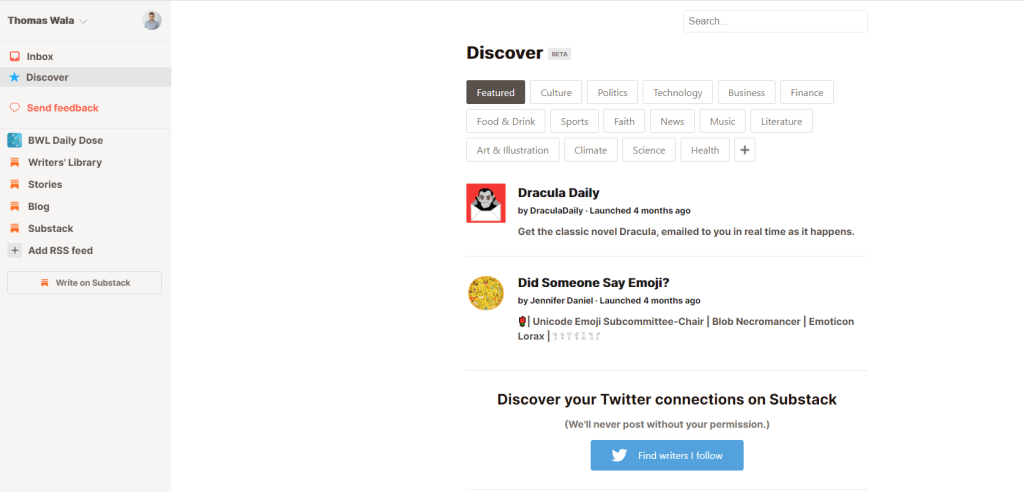The width and height of the screenshot is (1024, 492).
Task: Open BWL Daily Dose publication icon
Action: pyautogui.click(x=14, y=141)
